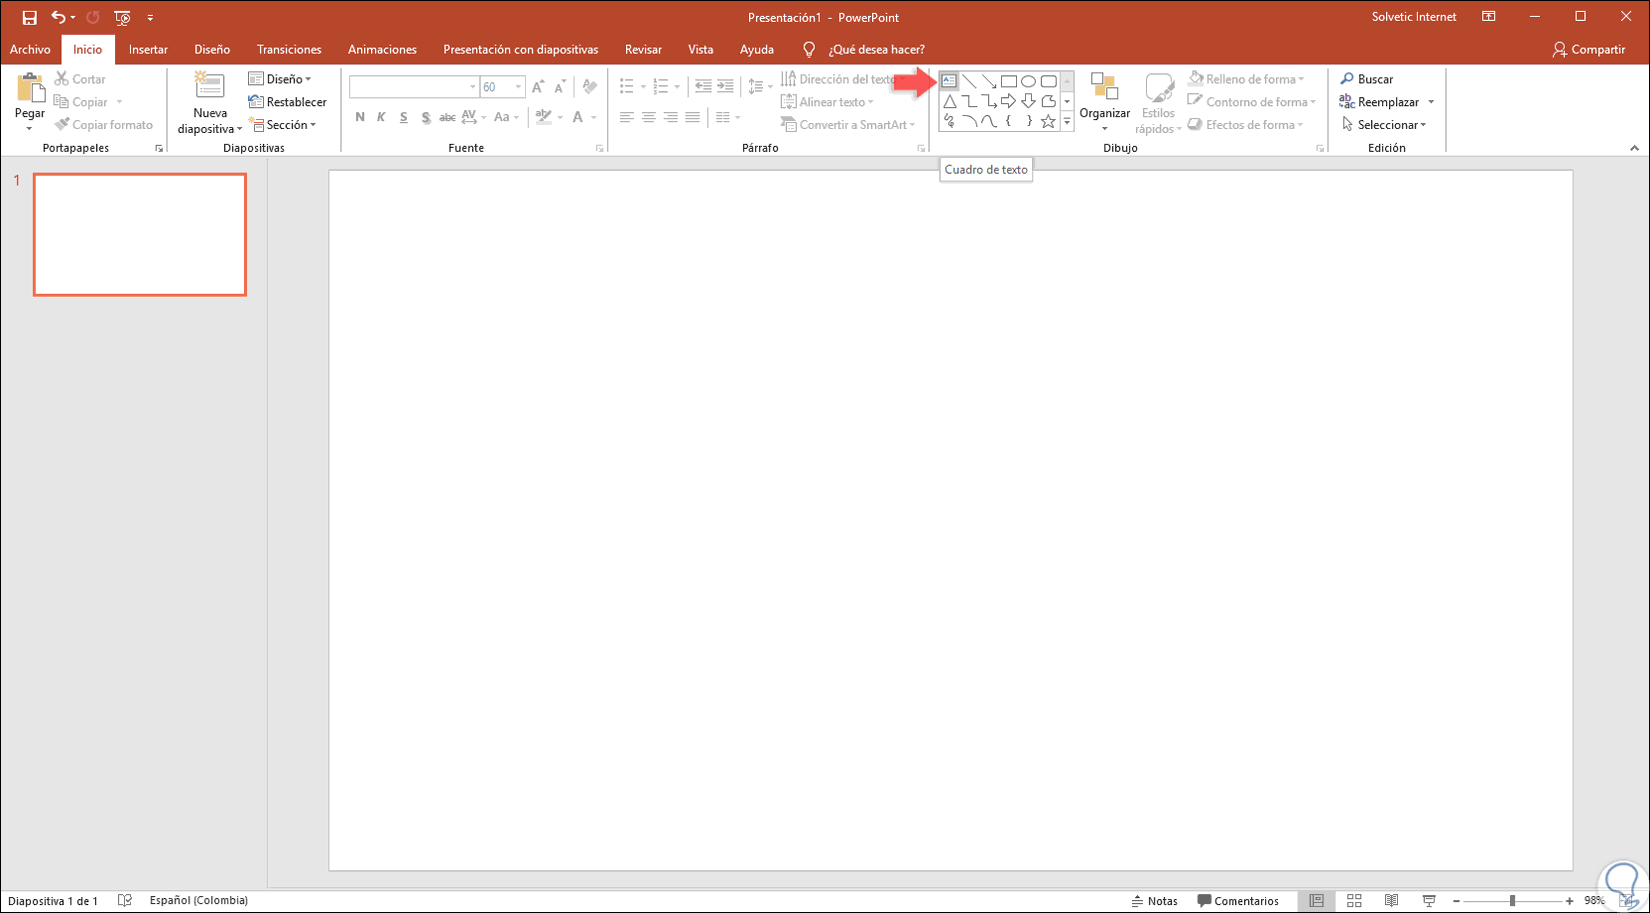Toggle justify text alignment
1650x913 pixels.
point(692,117)
